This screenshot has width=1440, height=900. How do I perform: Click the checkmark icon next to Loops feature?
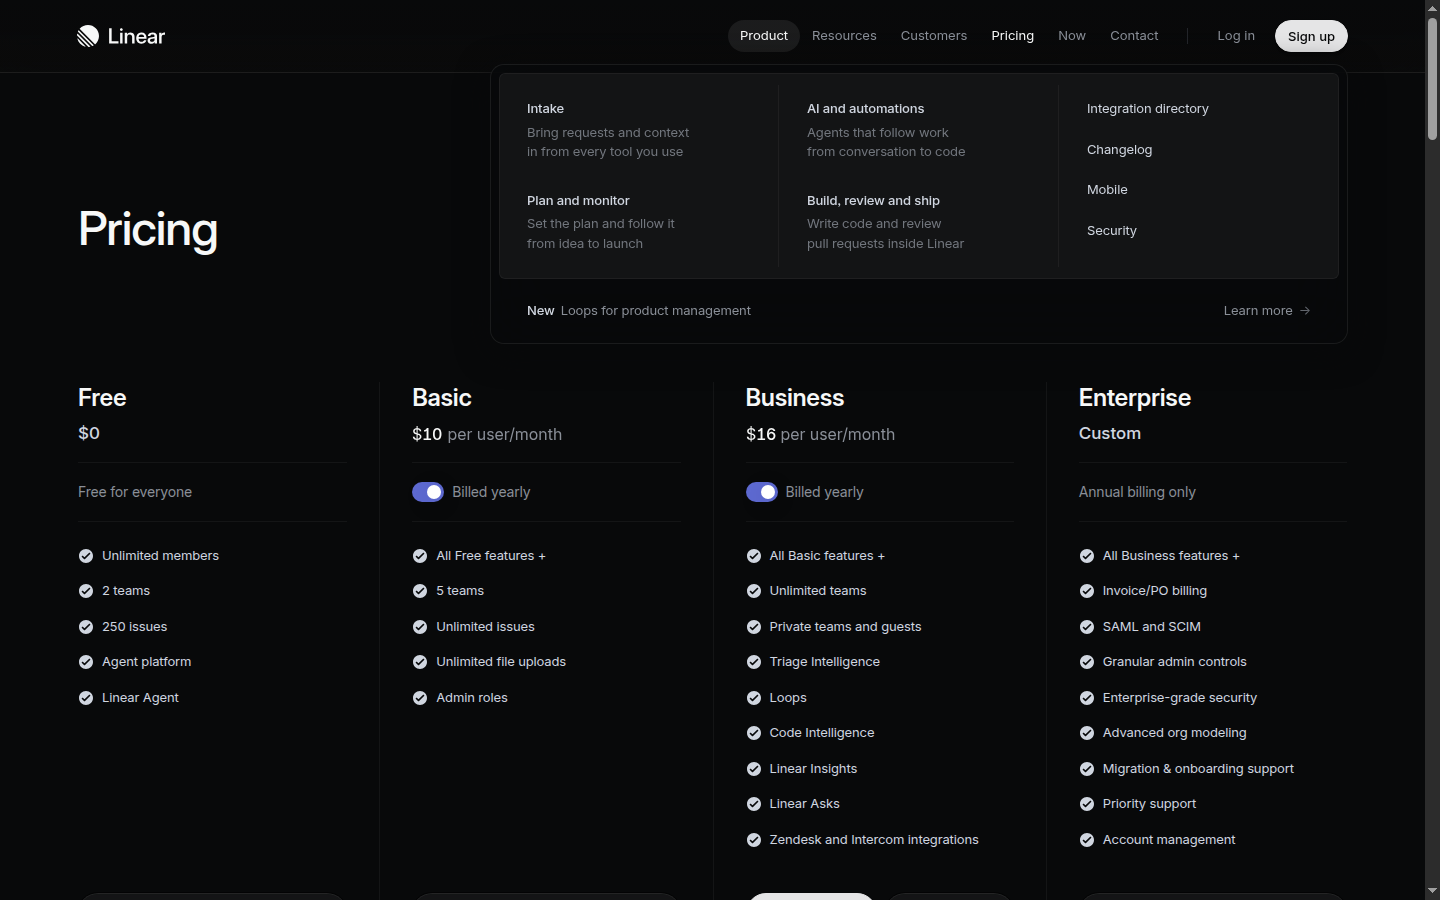tap(754, 698)
